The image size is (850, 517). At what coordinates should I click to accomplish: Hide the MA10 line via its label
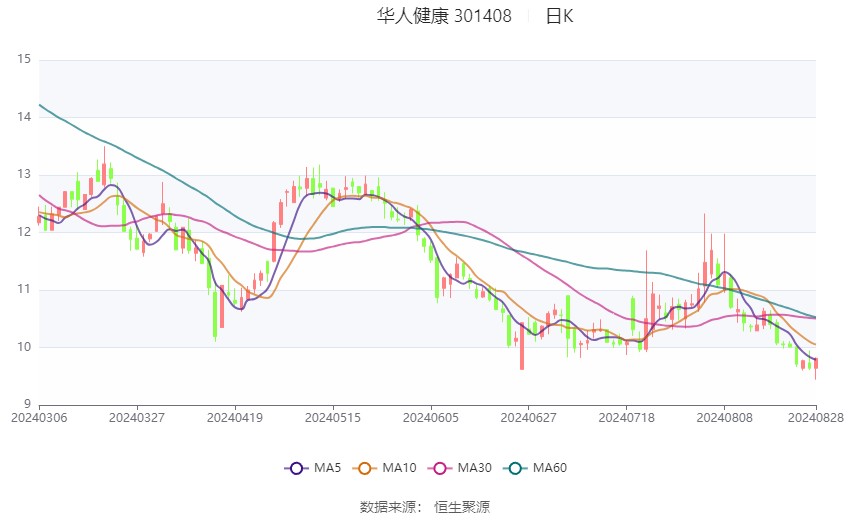399,468
